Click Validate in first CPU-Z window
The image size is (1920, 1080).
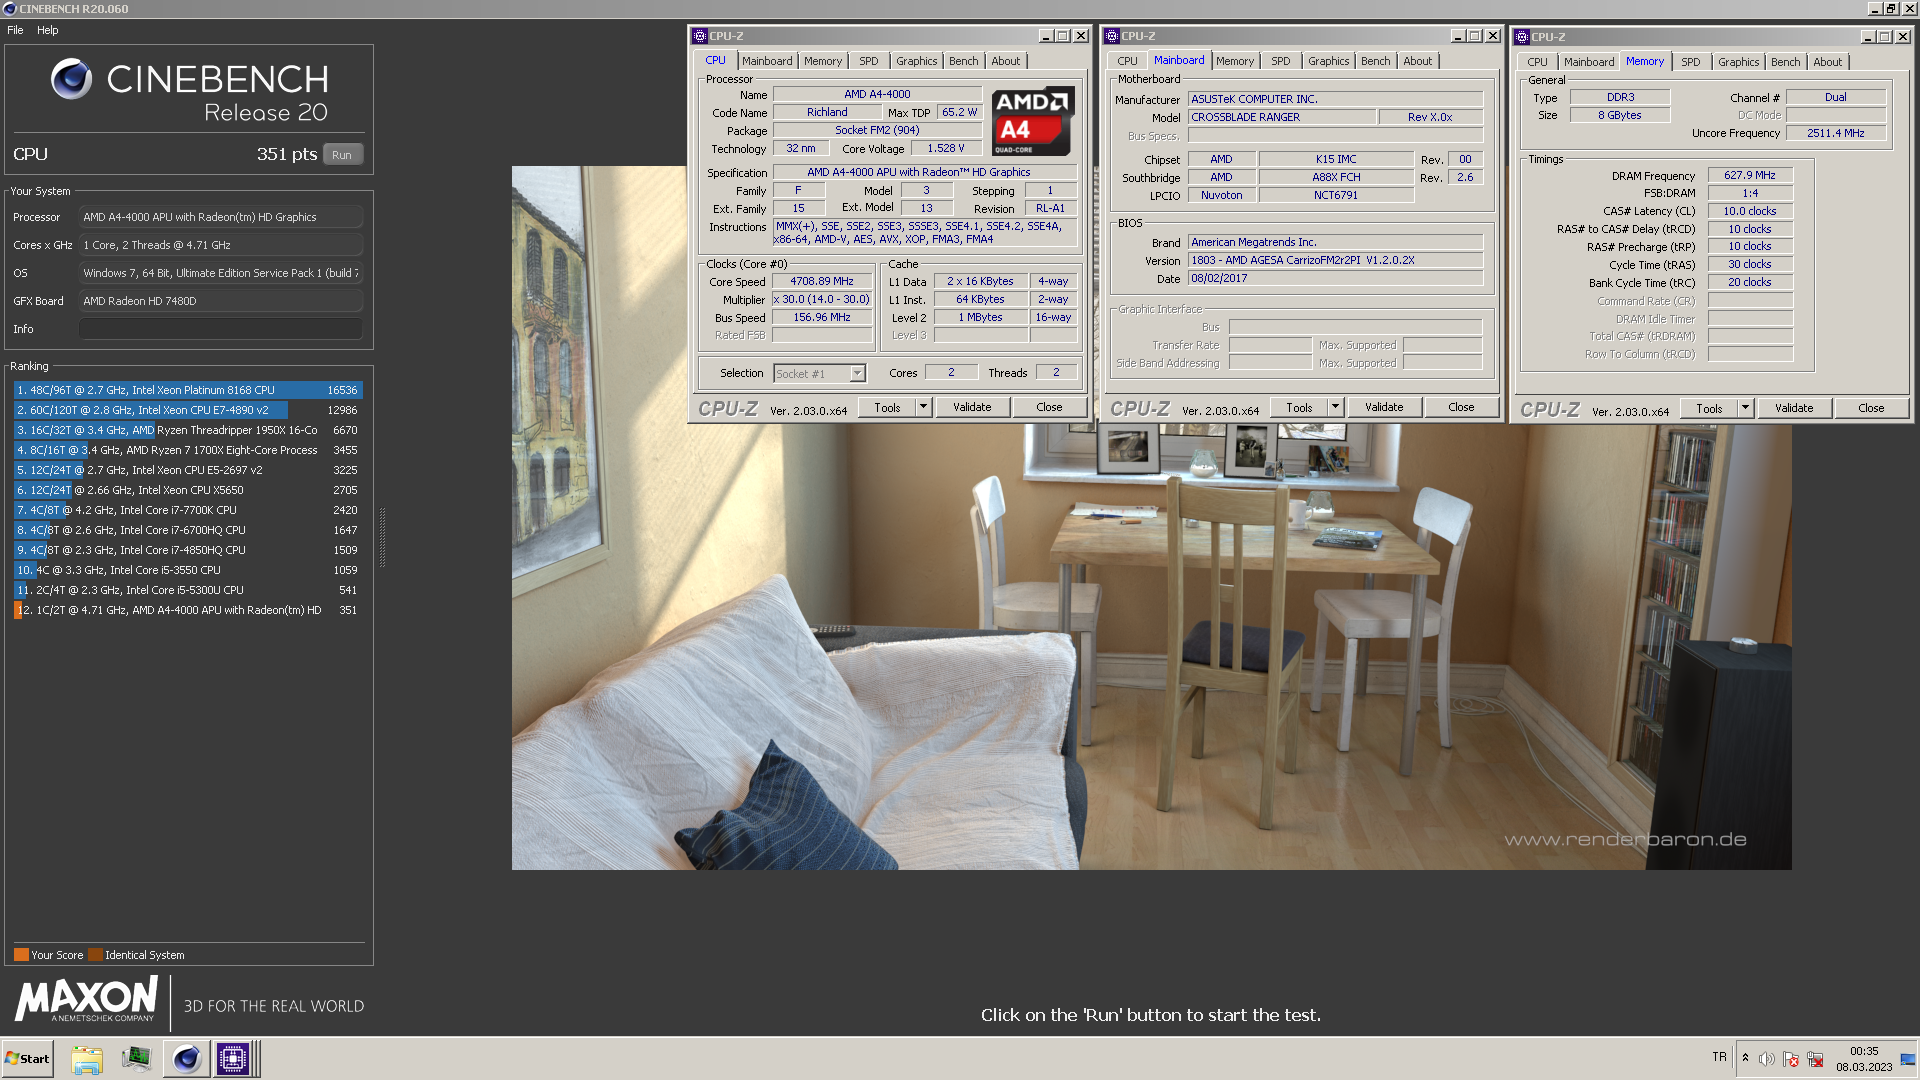pos(972,407)
